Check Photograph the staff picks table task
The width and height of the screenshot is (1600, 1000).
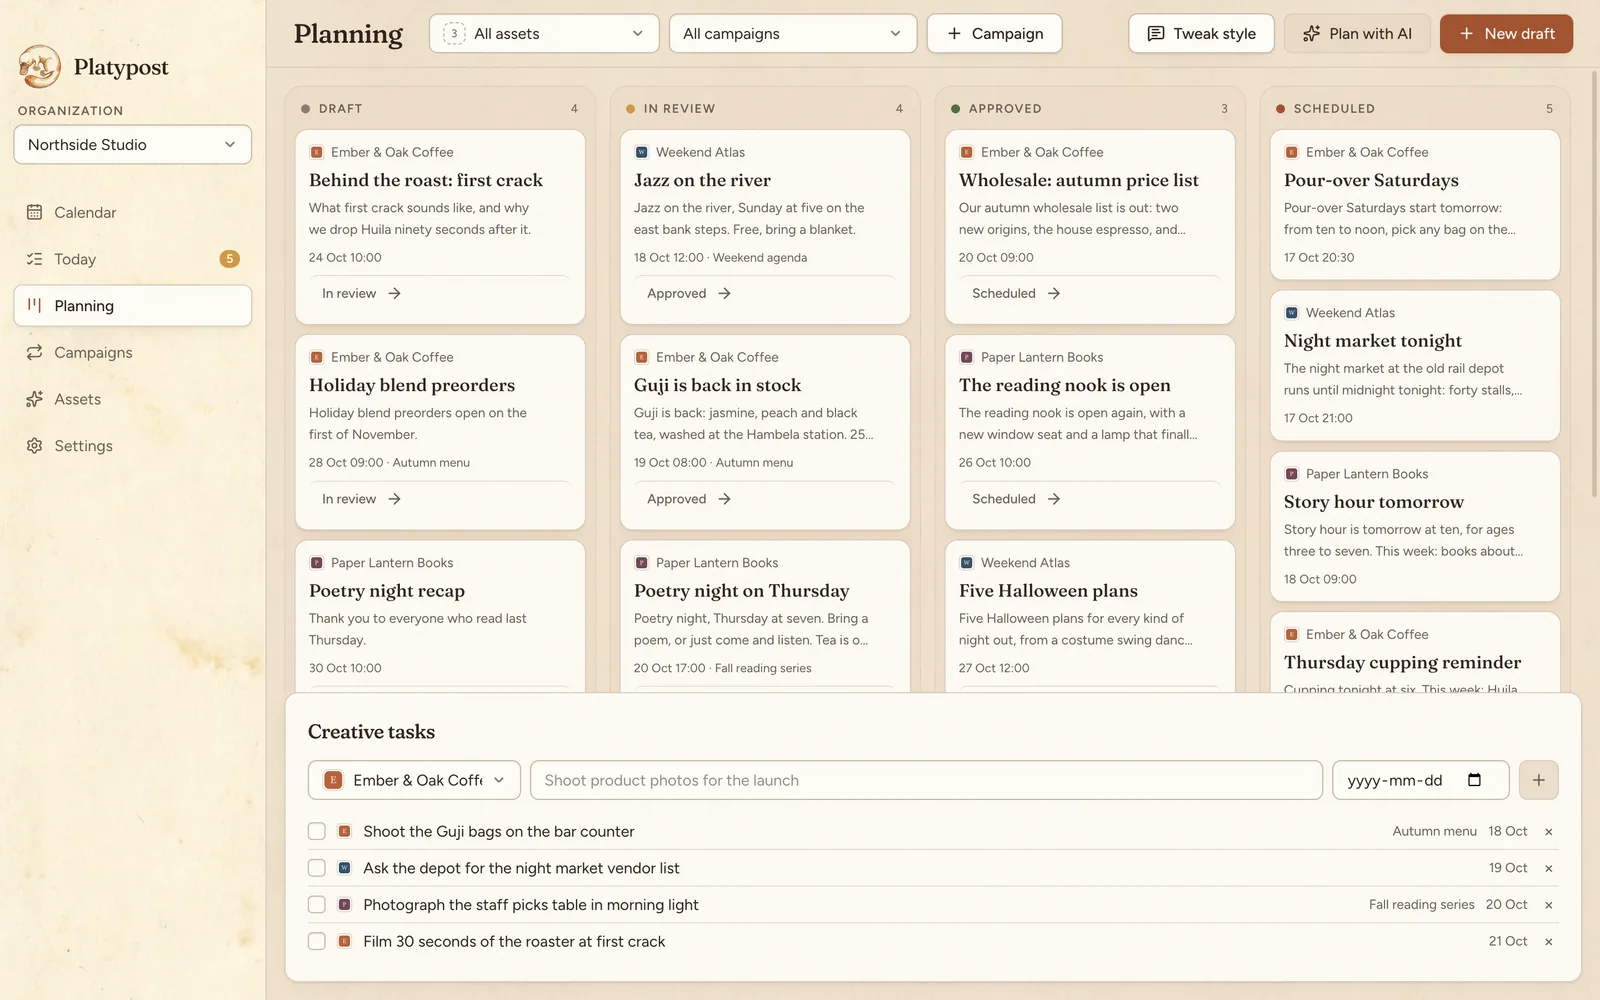tap(317, 905)
